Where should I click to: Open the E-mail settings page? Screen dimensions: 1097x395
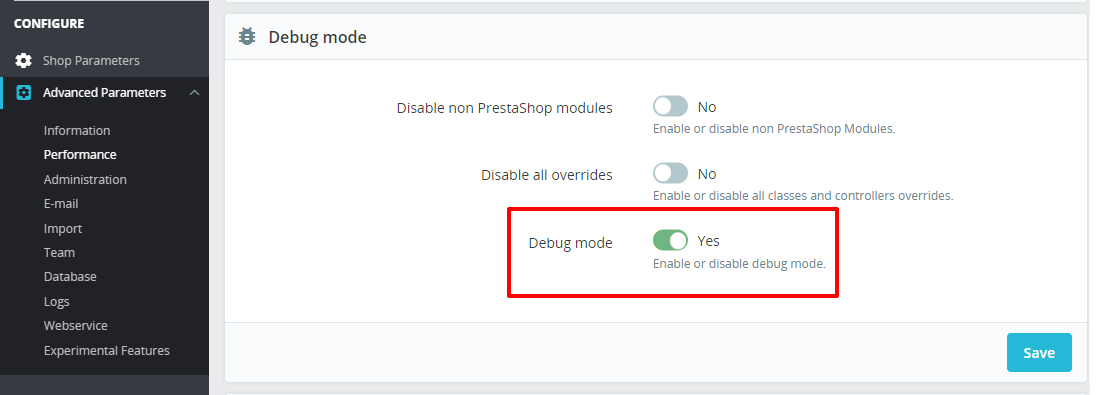tap(61, 203)
